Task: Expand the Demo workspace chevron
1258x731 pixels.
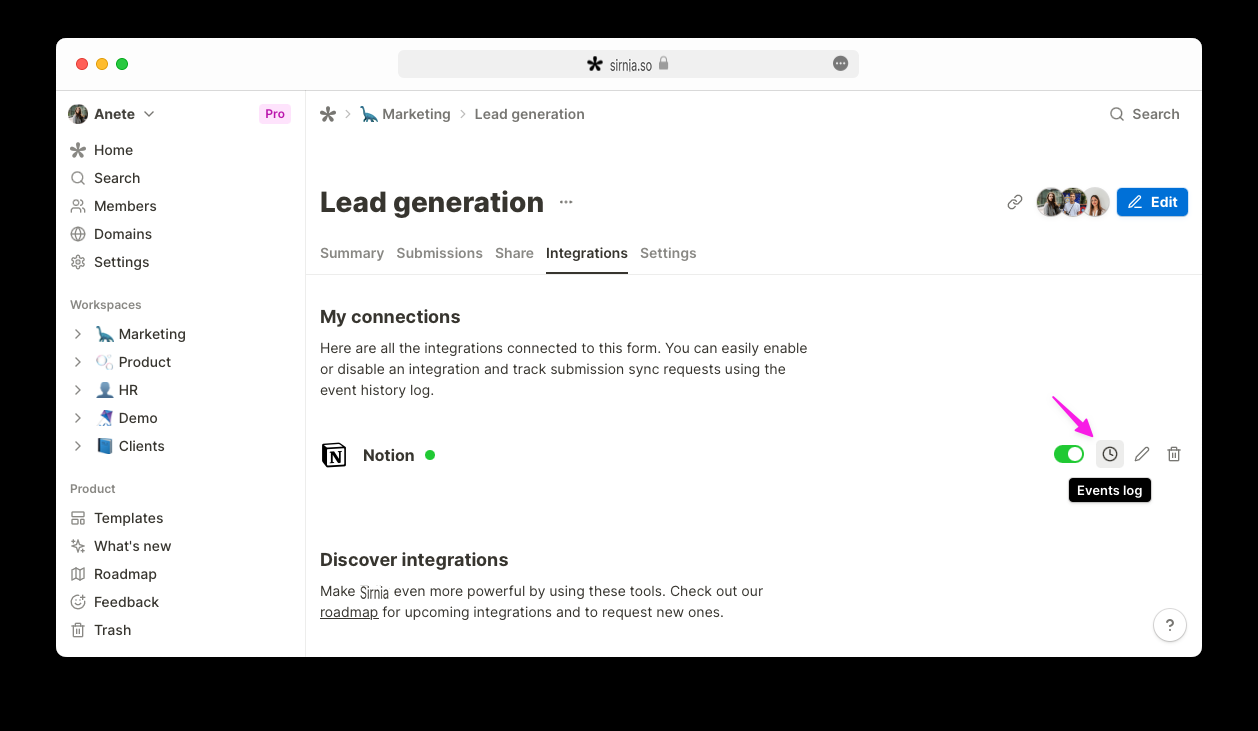Action: pos(78,418)
